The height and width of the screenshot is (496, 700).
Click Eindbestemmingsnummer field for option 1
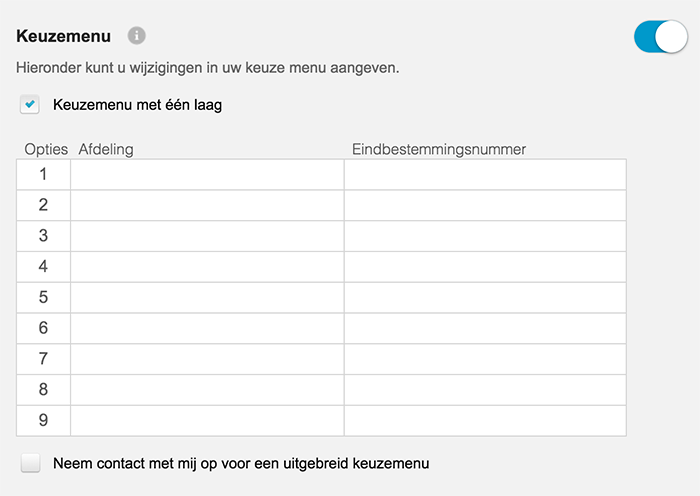(x=485, y=174)
